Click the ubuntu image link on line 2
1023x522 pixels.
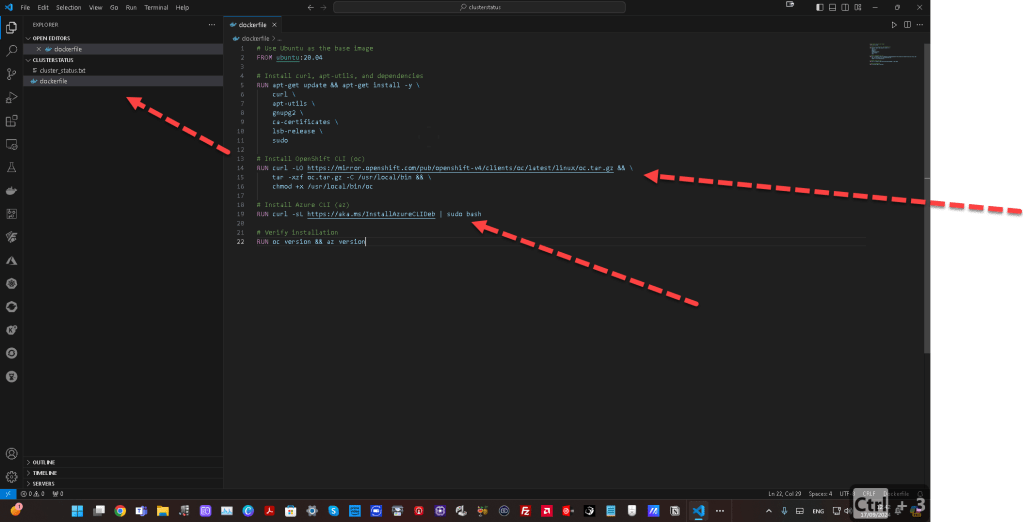pos(287,57)
